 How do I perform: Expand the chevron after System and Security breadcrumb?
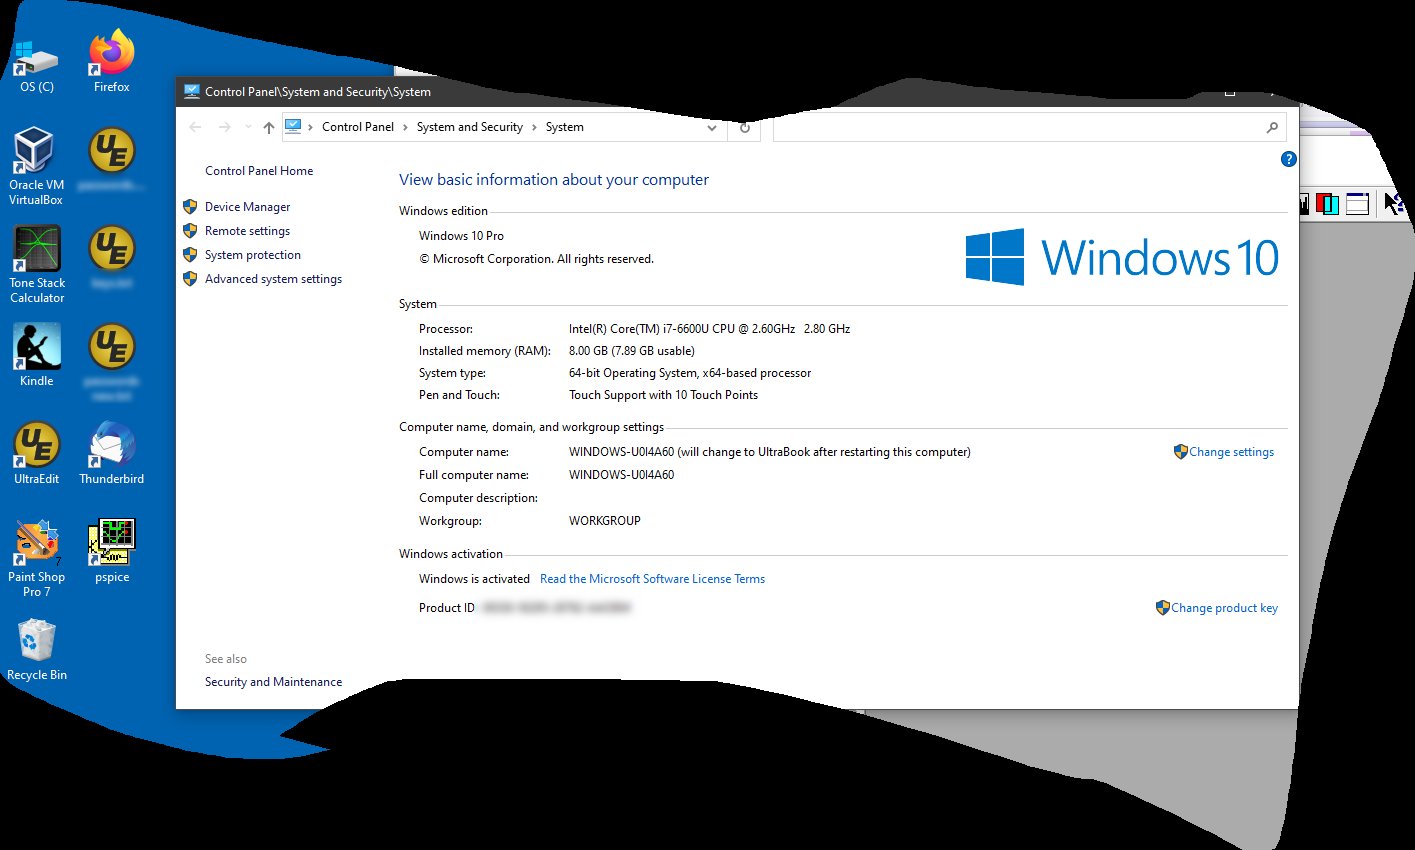[x=534, y=127]
